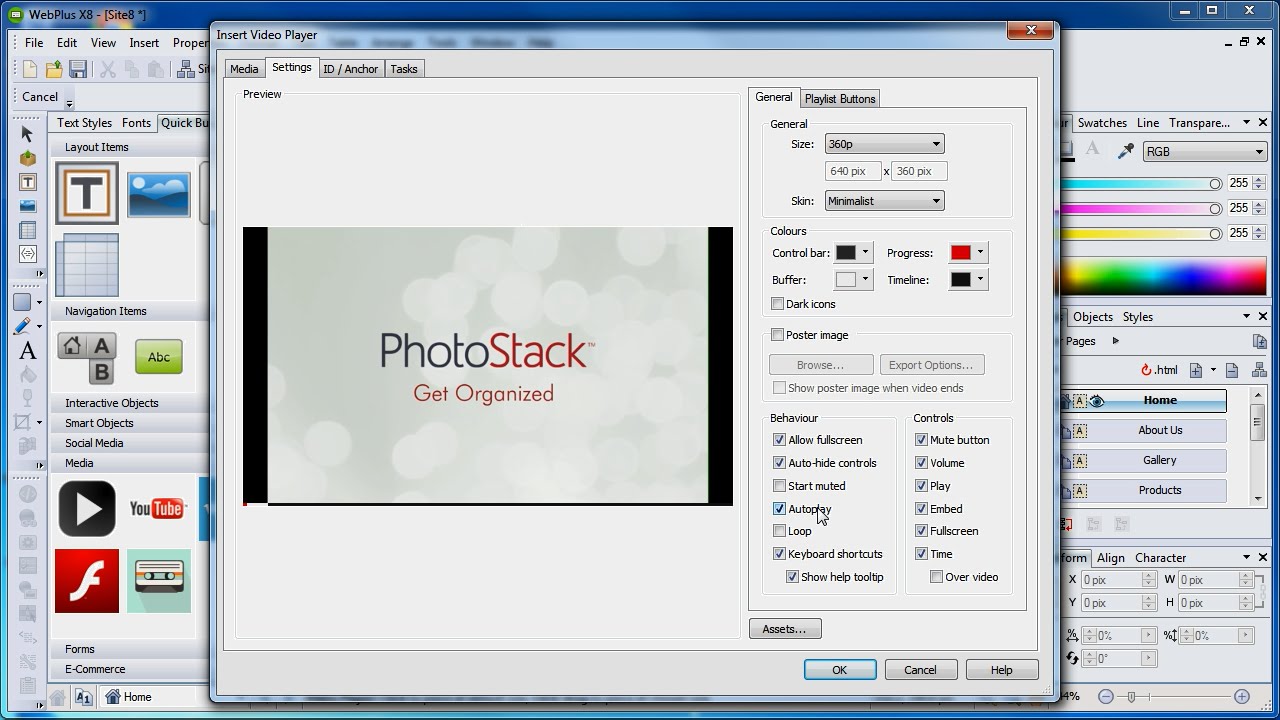The width and height of the screenshot is (1280, 720).
Task: Click the Help button
Action: pos(1001,670)
